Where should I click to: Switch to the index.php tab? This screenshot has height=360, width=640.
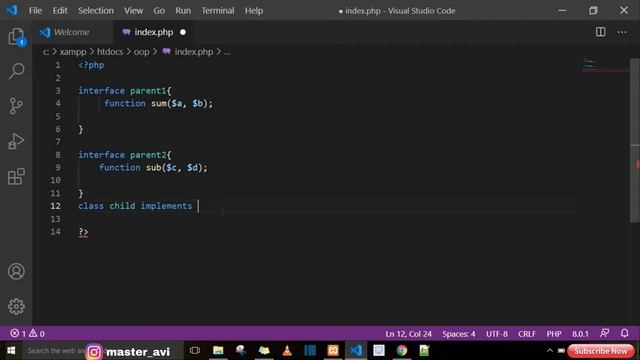coord(154,32)
